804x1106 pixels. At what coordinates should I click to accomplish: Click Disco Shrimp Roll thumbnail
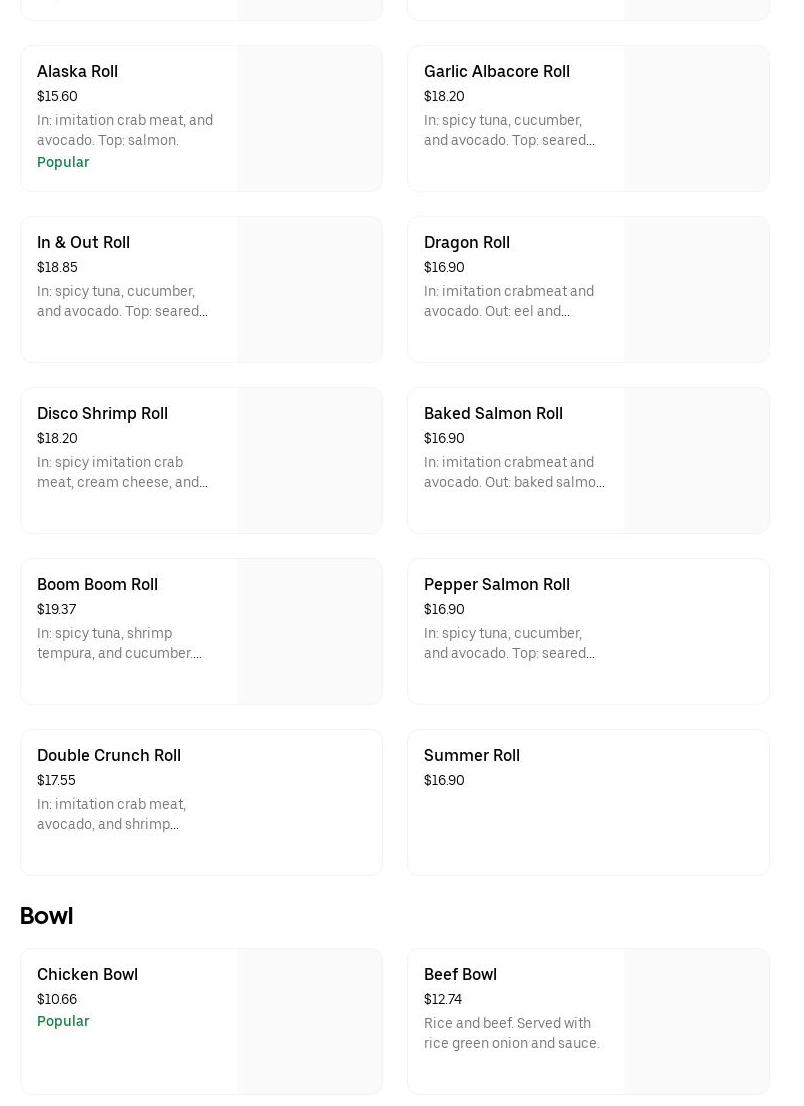point(309,460)
